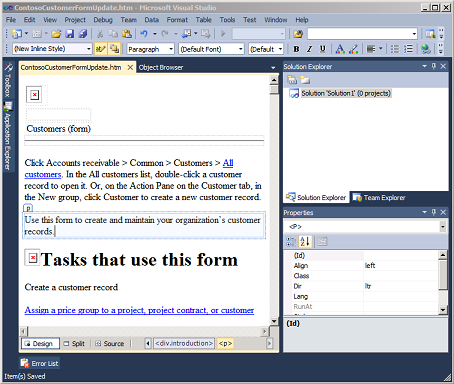Switch to the Object Browser tab

click(161, 68)
